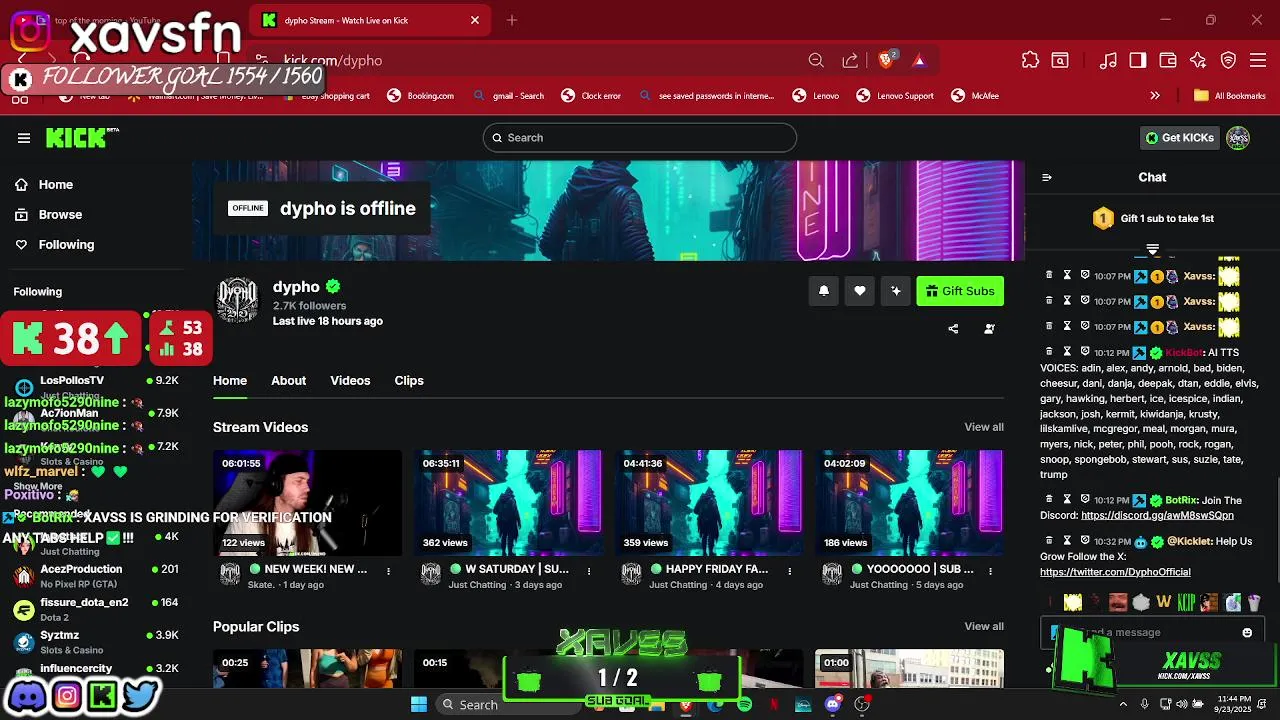Click the Netflix icon in taskbar

coord(773,704)
